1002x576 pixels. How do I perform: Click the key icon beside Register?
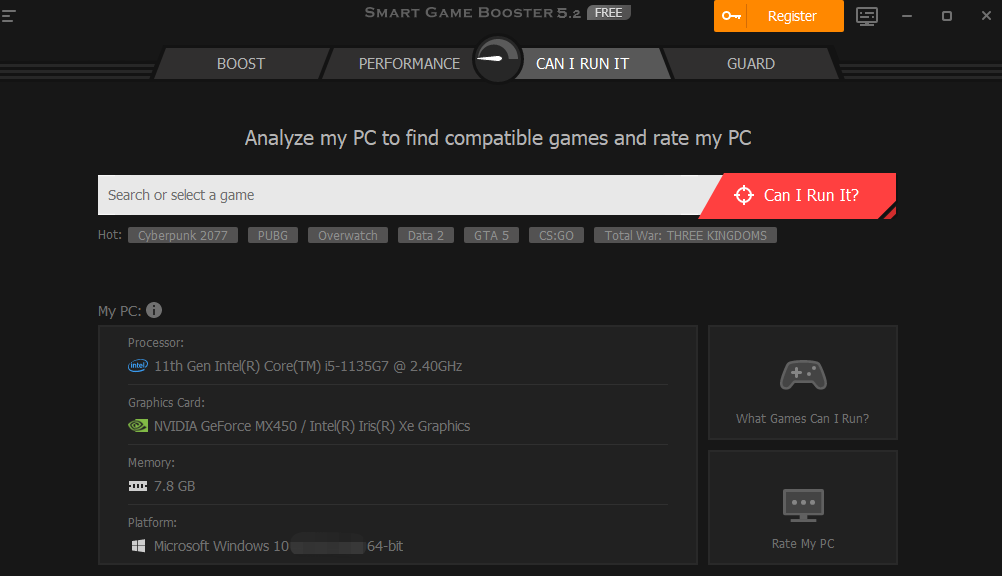730,16
